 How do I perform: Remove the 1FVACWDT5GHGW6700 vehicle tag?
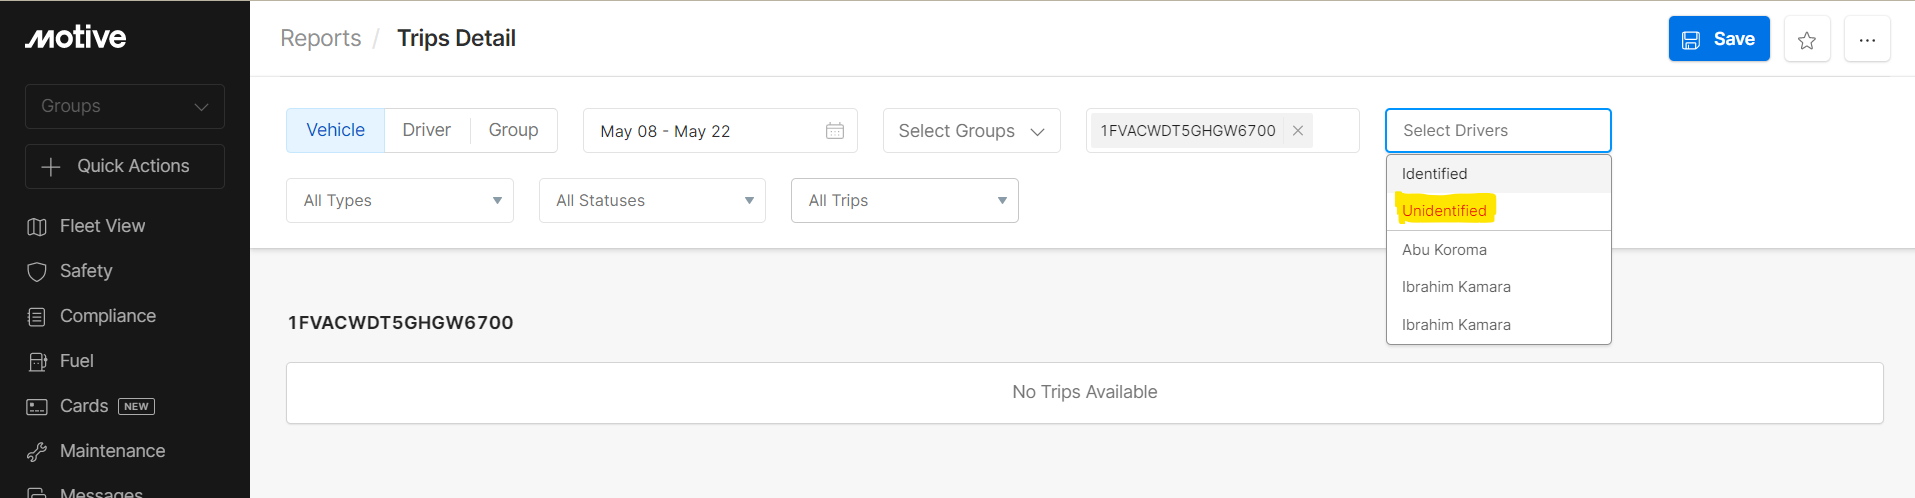[x=1297, y=131]
